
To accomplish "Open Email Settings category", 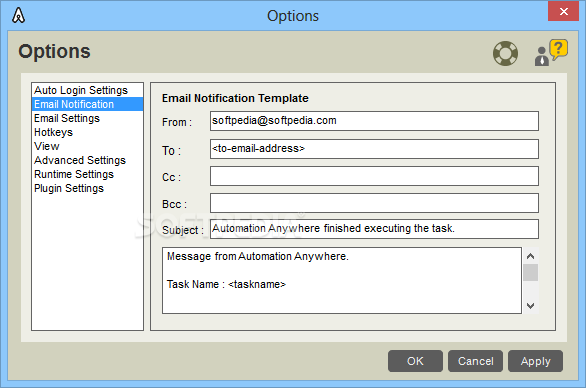I will (x=87, y=118).
